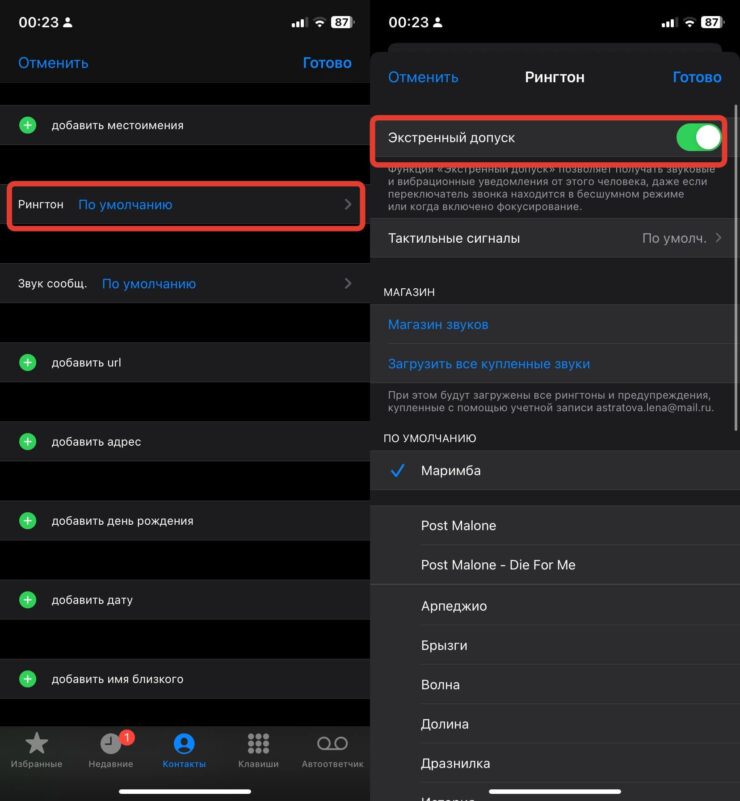The image size is (740, 801).
Task: Switch to the Клавиши keypad tab
Action: coord(258,750)
